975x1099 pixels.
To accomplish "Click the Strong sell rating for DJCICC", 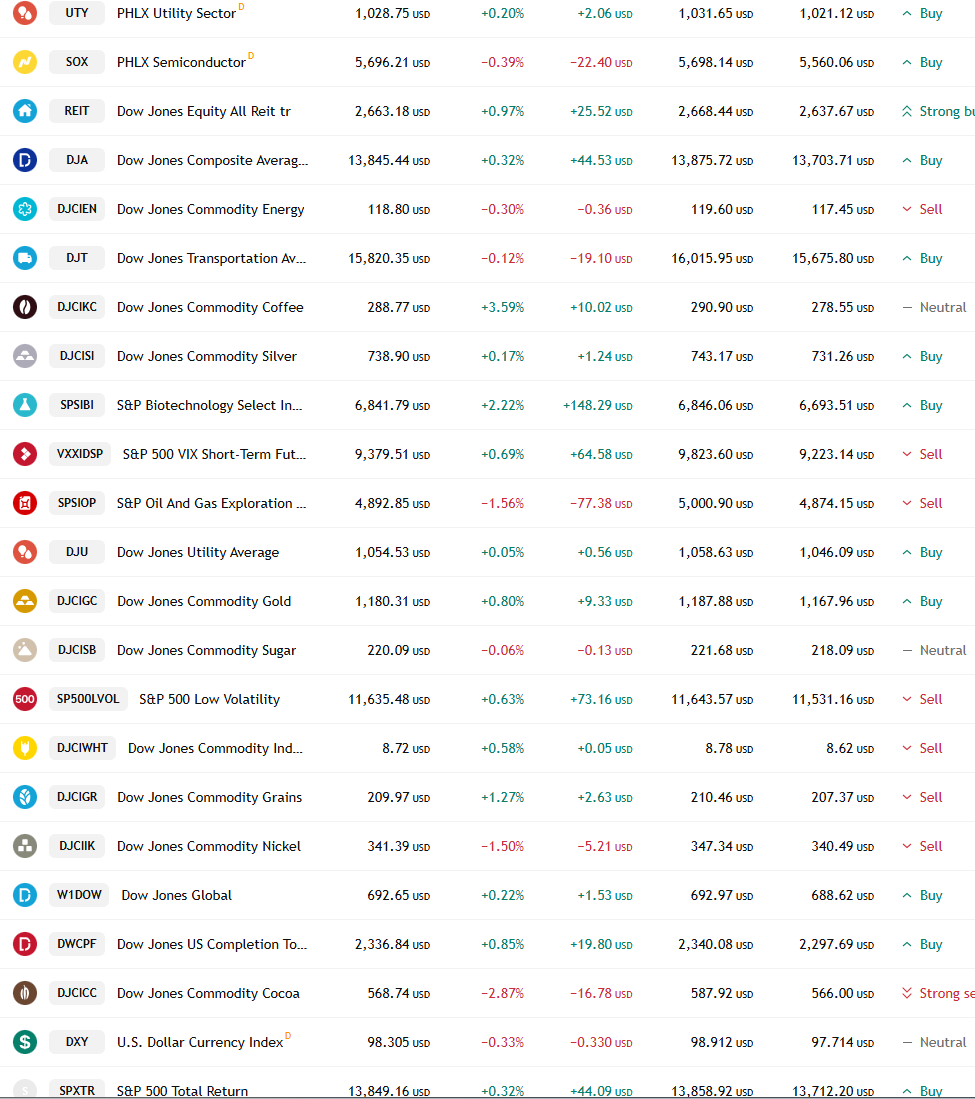I will pos(938,993).
